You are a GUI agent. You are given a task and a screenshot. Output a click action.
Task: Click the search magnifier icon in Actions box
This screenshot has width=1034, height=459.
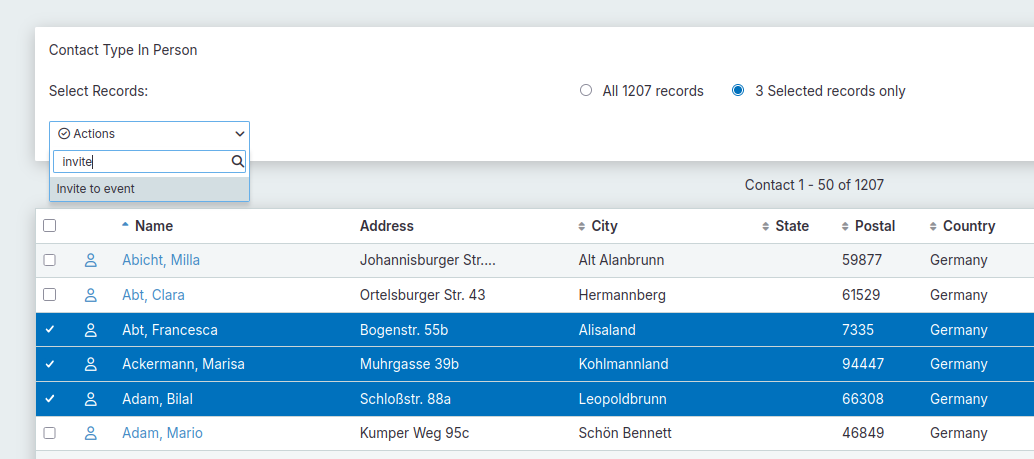pyautogui.click(x=238, y=161)
